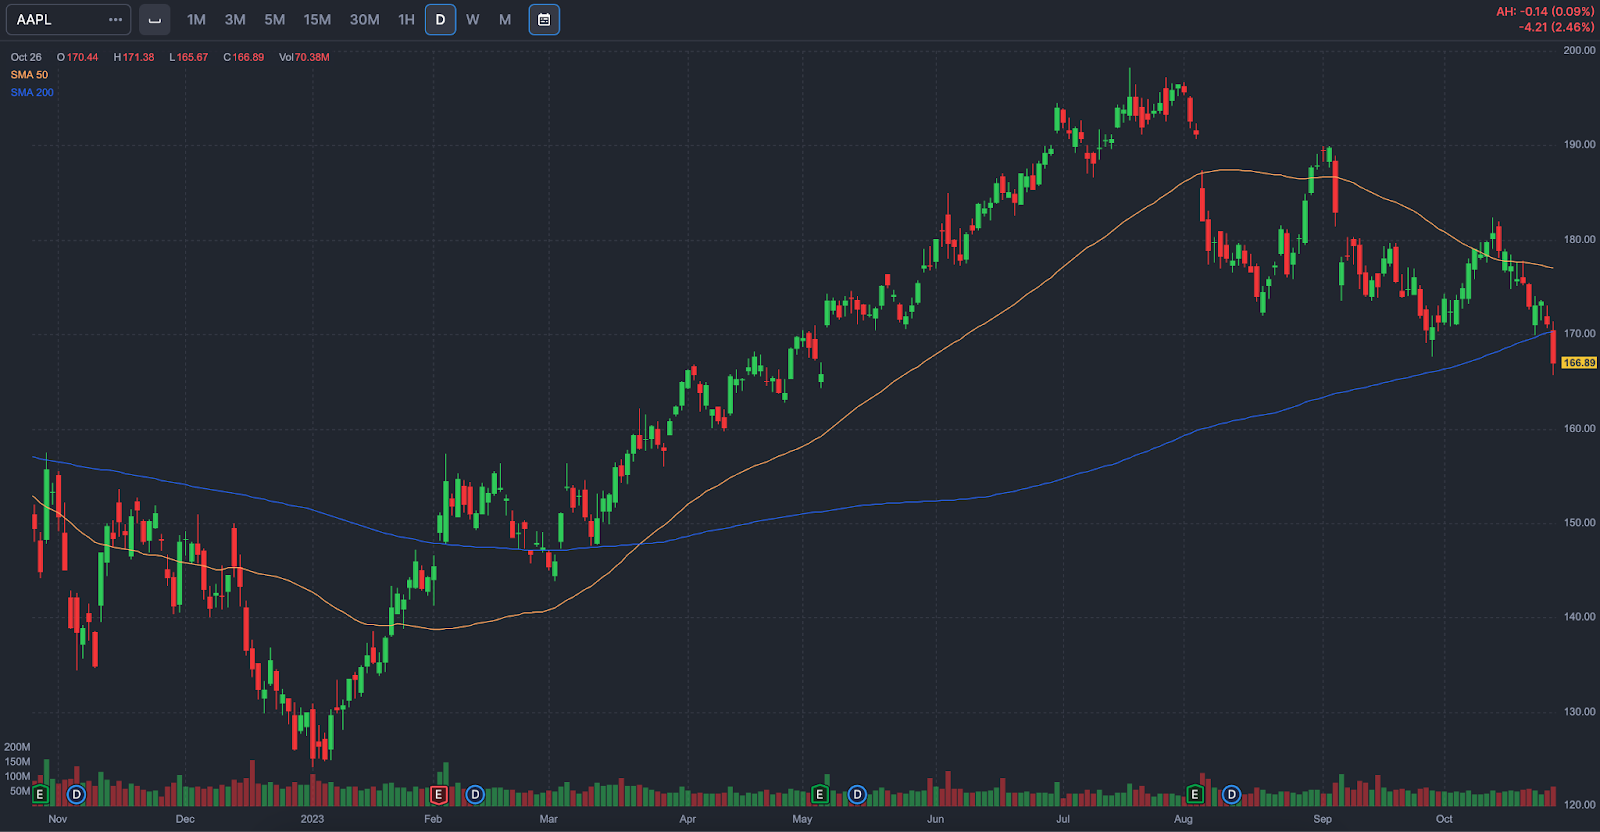The width and height of the screenshot is (1600, 832).
Task: Click the 50M volume axis label
Action: (20, 791)
